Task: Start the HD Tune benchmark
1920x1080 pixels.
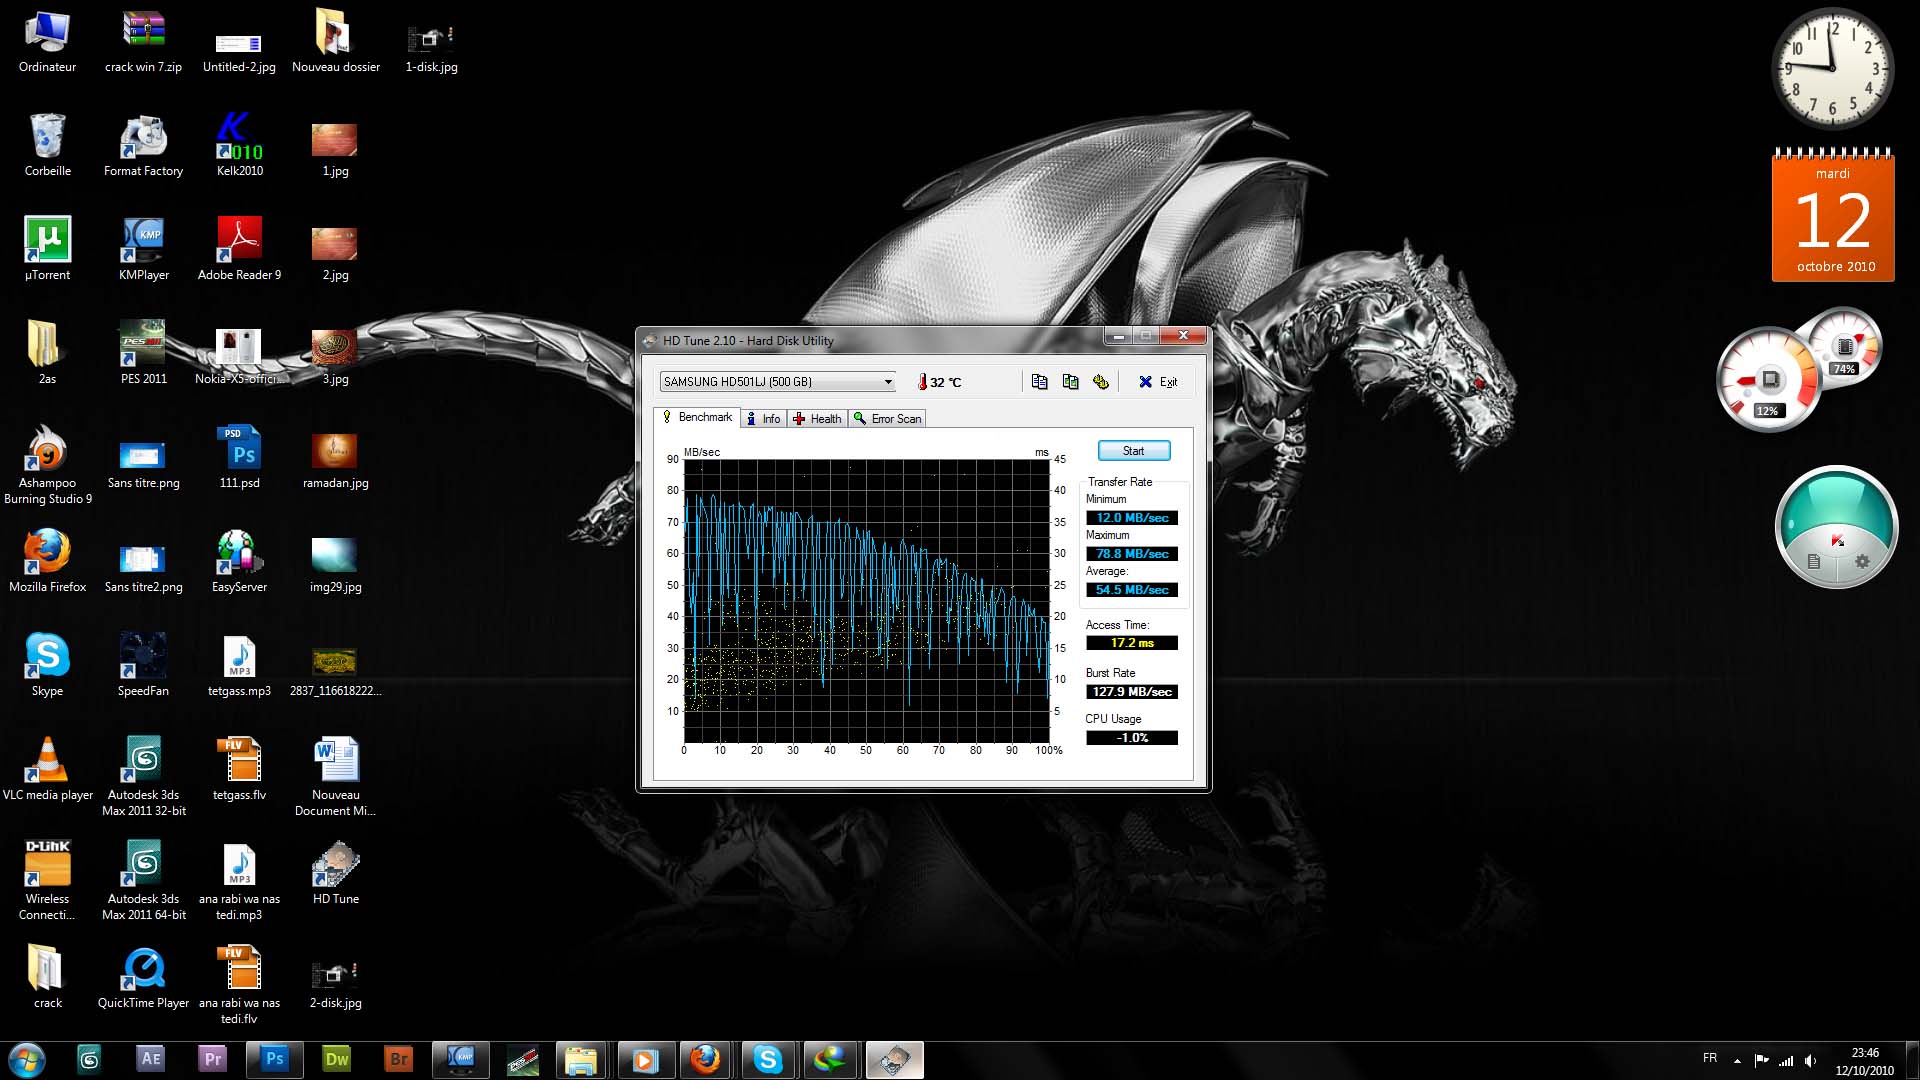Action: (1134, 451)
